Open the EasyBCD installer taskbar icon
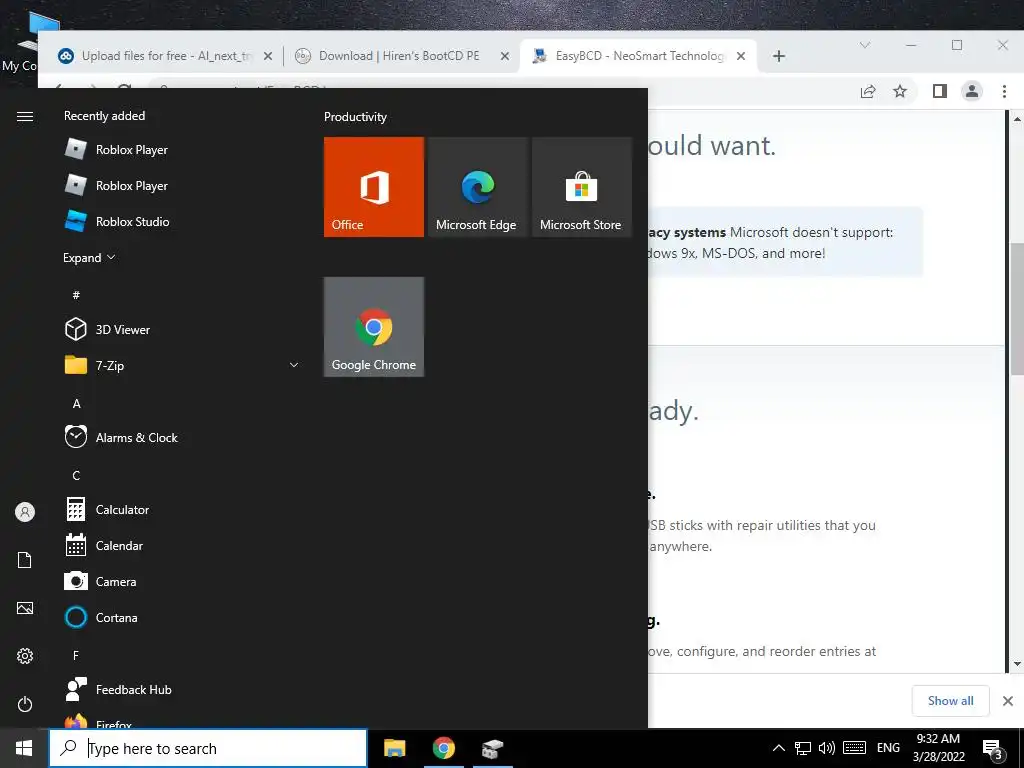1024x768 pixels. click(x=492, y=748)
